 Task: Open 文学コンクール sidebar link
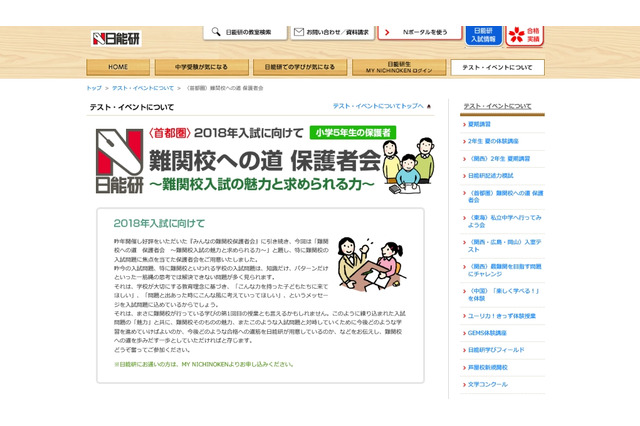point(488,385)
